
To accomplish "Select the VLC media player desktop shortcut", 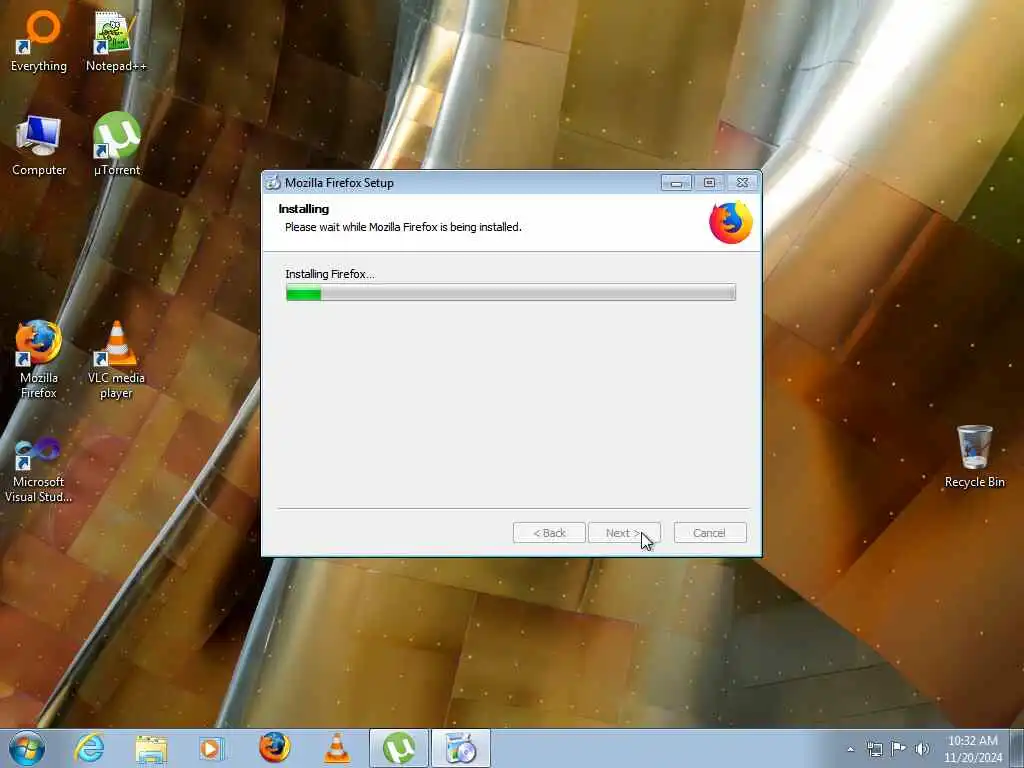I will (x=116, y=359).
